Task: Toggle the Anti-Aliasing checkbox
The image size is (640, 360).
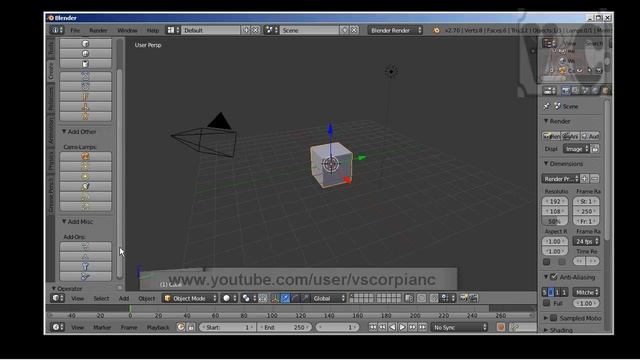Action: tap(554, 277)
